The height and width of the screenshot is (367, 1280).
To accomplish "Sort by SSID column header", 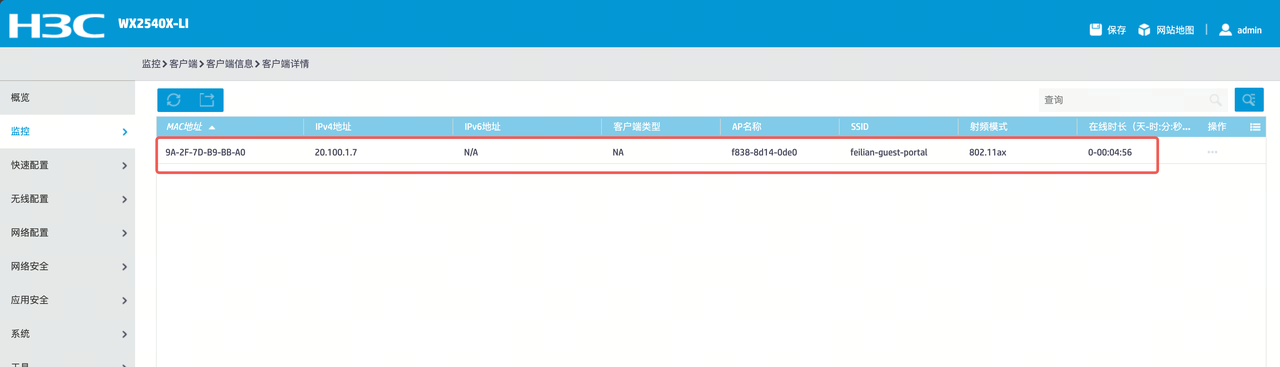I will coord(898,127).
